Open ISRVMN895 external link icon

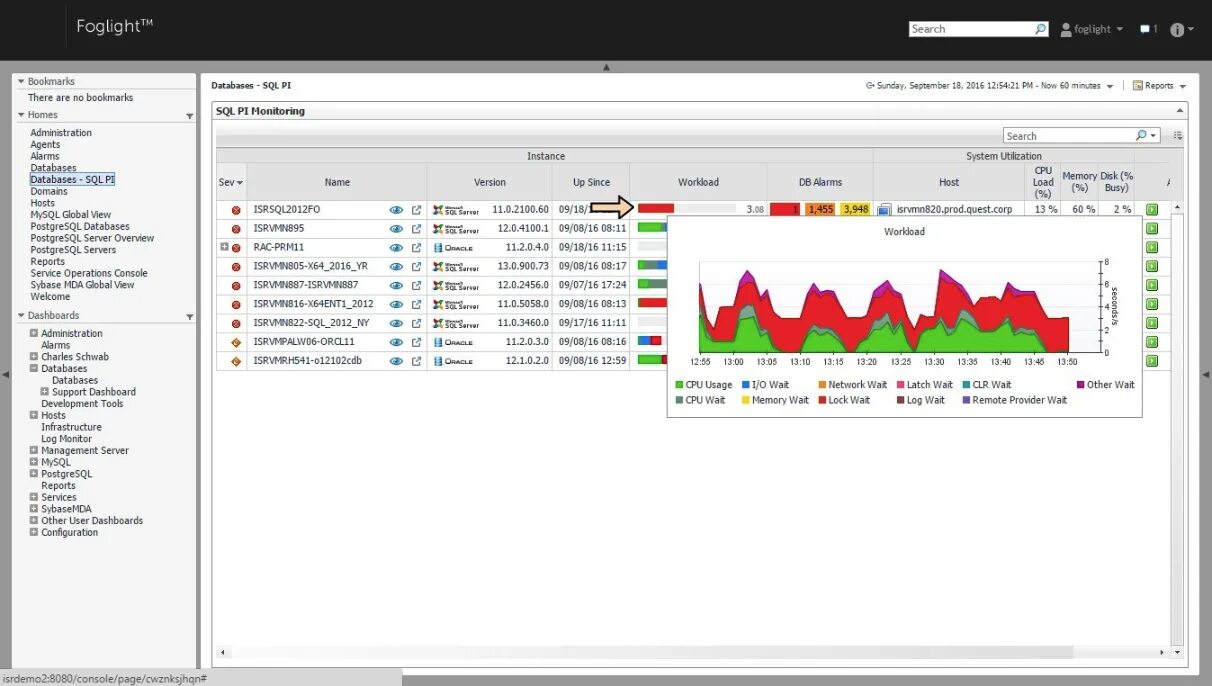tap(416, 229)
